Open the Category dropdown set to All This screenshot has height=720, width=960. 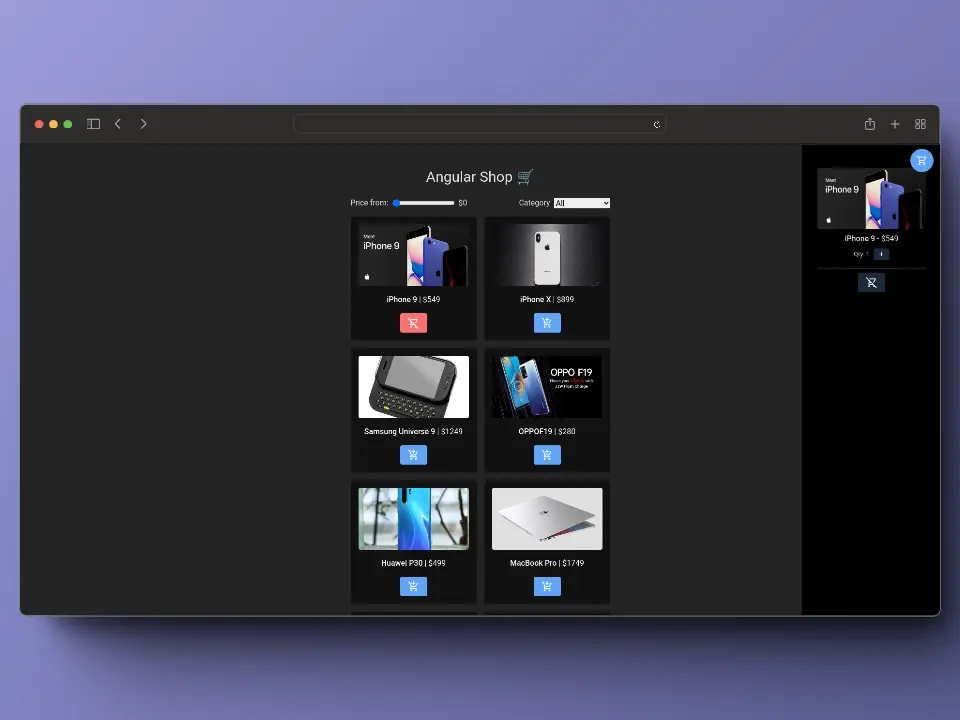(x=581, y=202)
